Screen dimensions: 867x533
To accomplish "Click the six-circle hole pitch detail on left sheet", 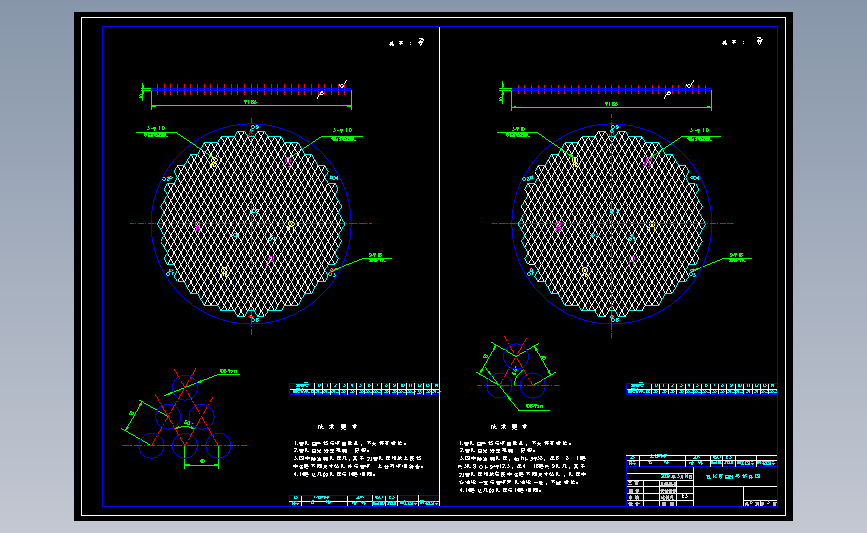I will pos(184,417).
